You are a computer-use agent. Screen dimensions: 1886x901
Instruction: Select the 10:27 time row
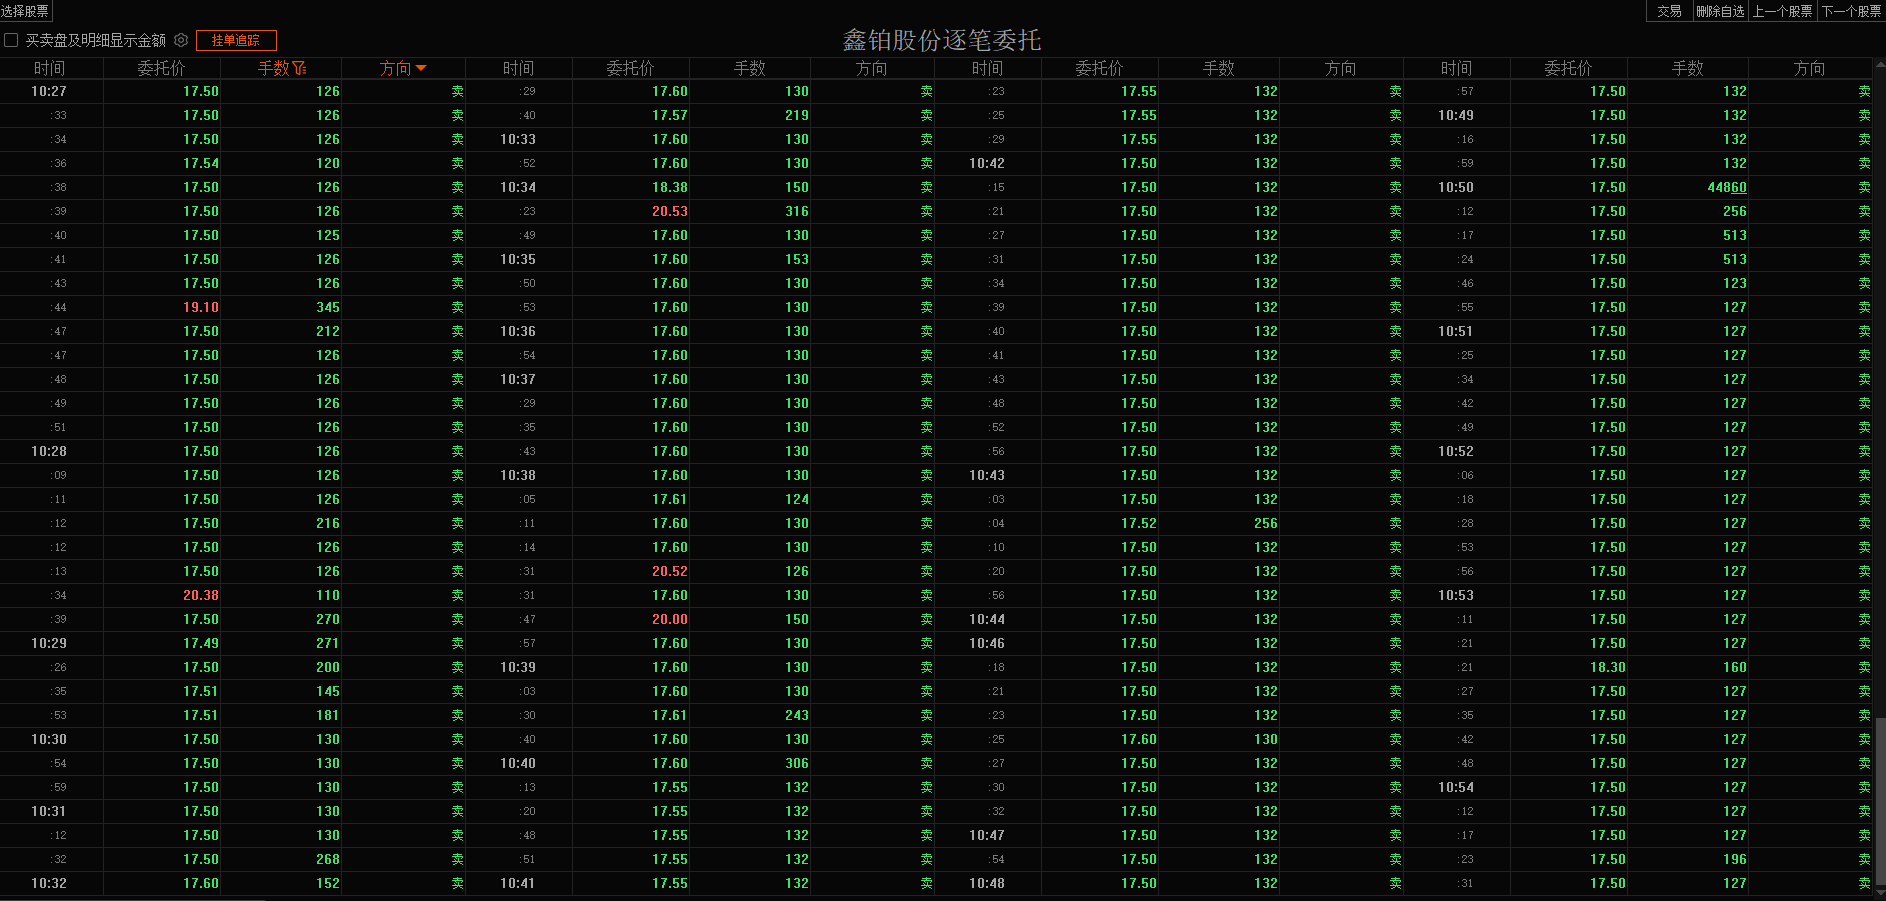(49, 91)
